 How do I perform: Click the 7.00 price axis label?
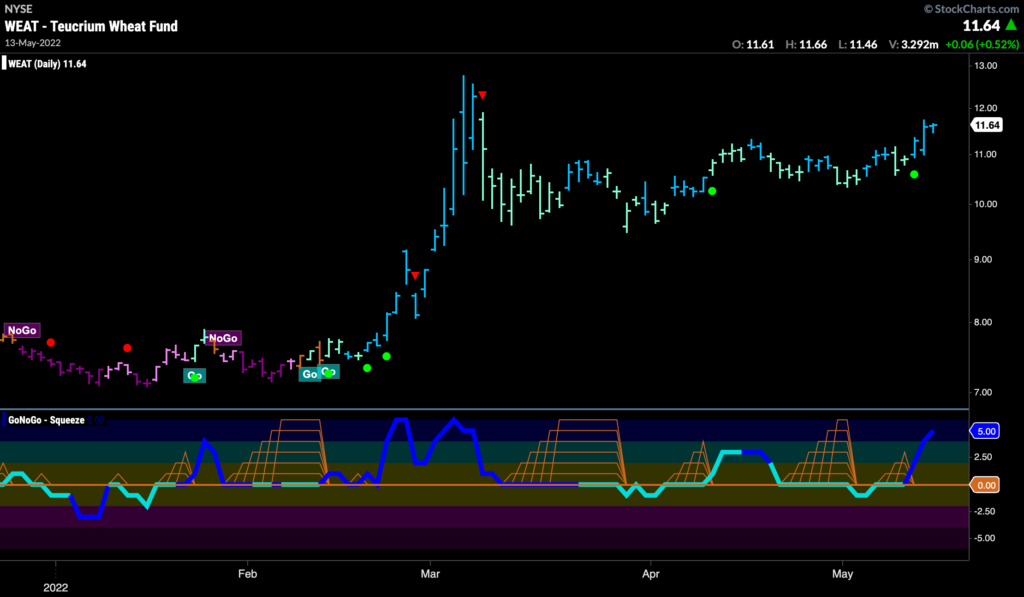coord(983,392)
